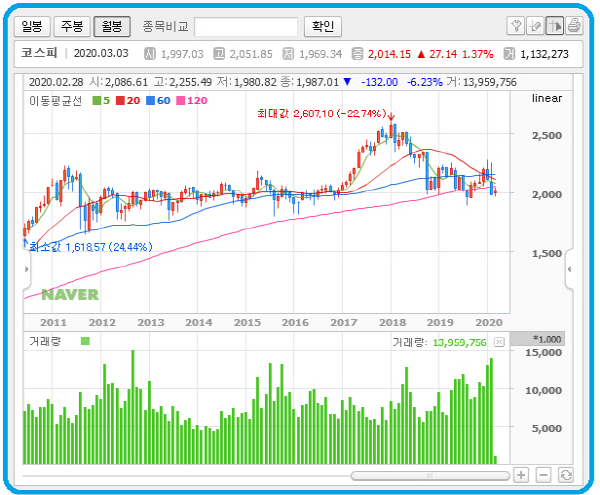The image size is (600, 495).
Task: Select the draw-line pencil tool
Action: (x=535, y=26)
